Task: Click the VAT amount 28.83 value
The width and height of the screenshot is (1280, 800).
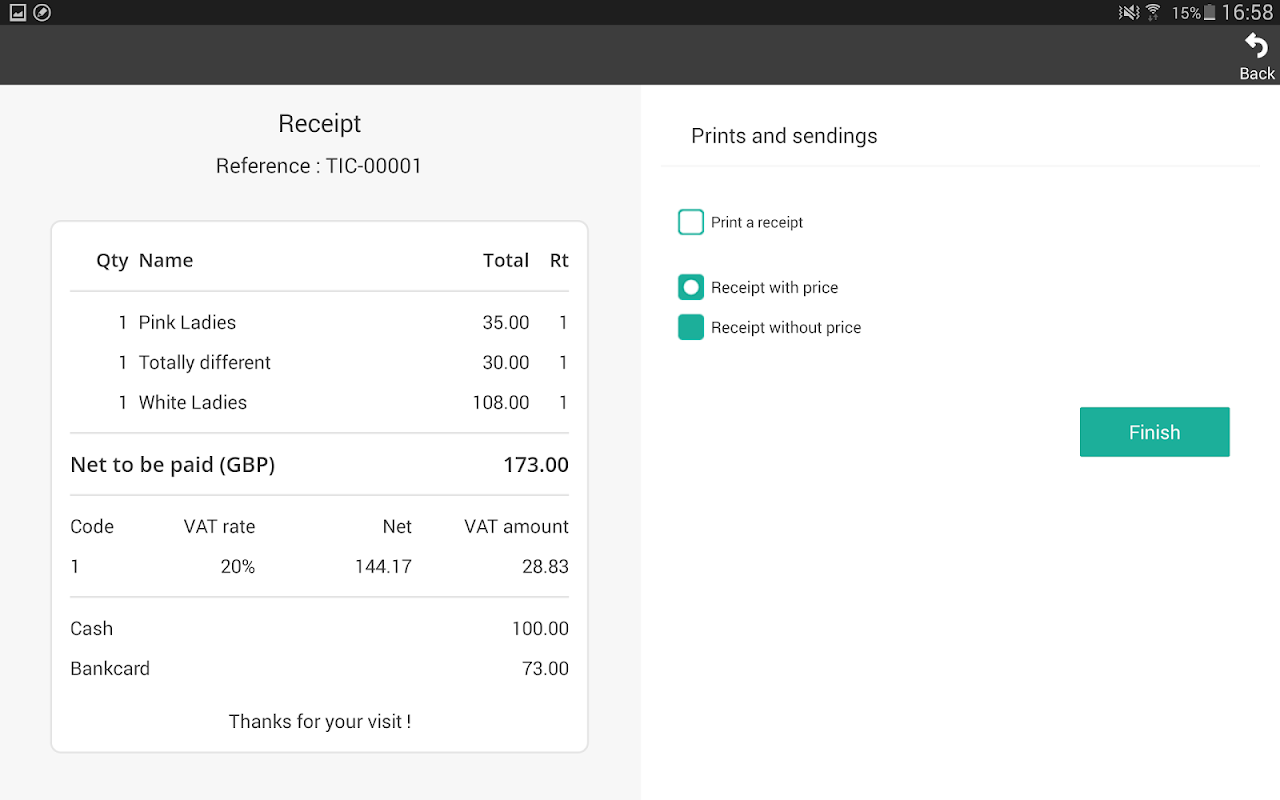Action: click(x=545, y=567)
